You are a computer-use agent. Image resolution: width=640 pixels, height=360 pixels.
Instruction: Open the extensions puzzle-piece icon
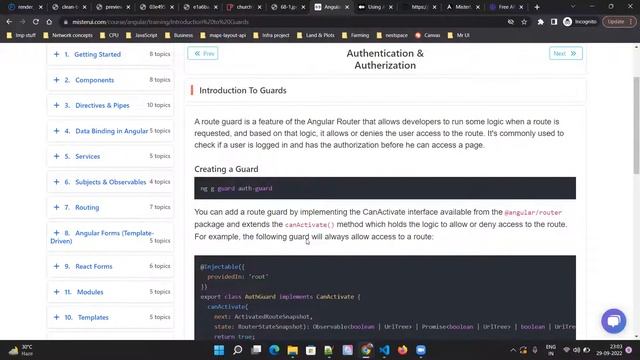coord(540,22)
